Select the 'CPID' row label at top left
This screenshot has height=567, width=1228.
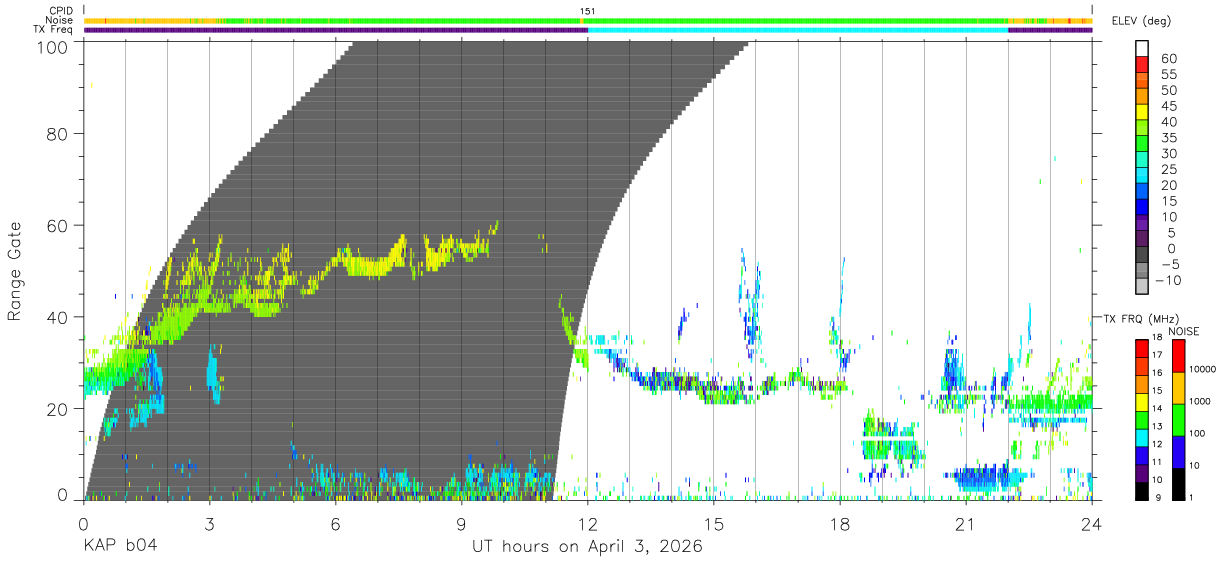[x=60, y=10]
